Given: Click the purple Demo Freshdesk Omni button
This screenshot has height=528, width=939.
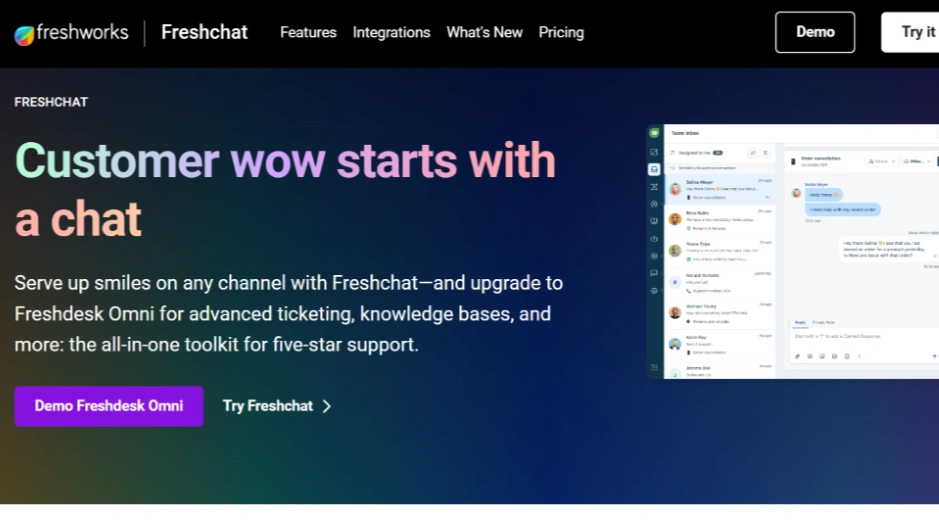Looking at the screenshot, I should pyautogui.click(x=109, y=406).
